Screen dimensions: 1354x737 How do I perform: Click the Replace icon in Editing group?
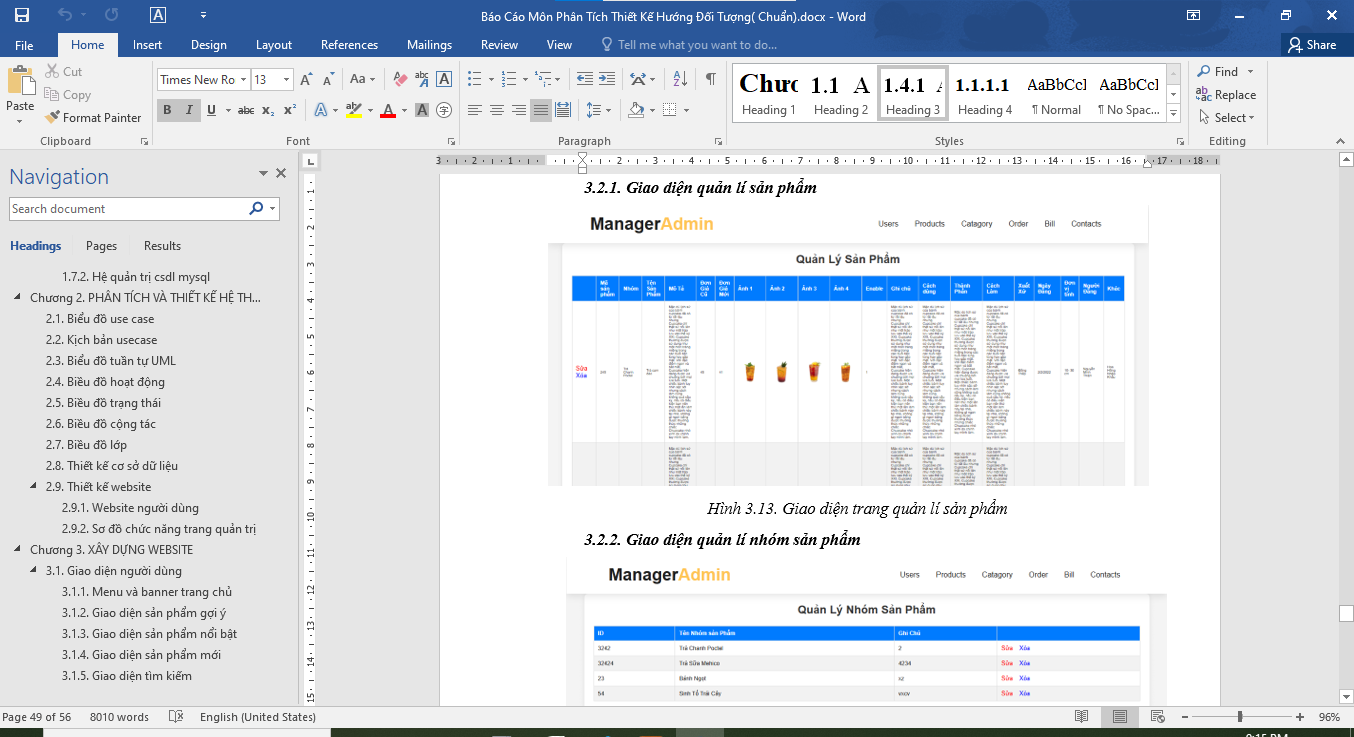click(x=1223, y=94)
